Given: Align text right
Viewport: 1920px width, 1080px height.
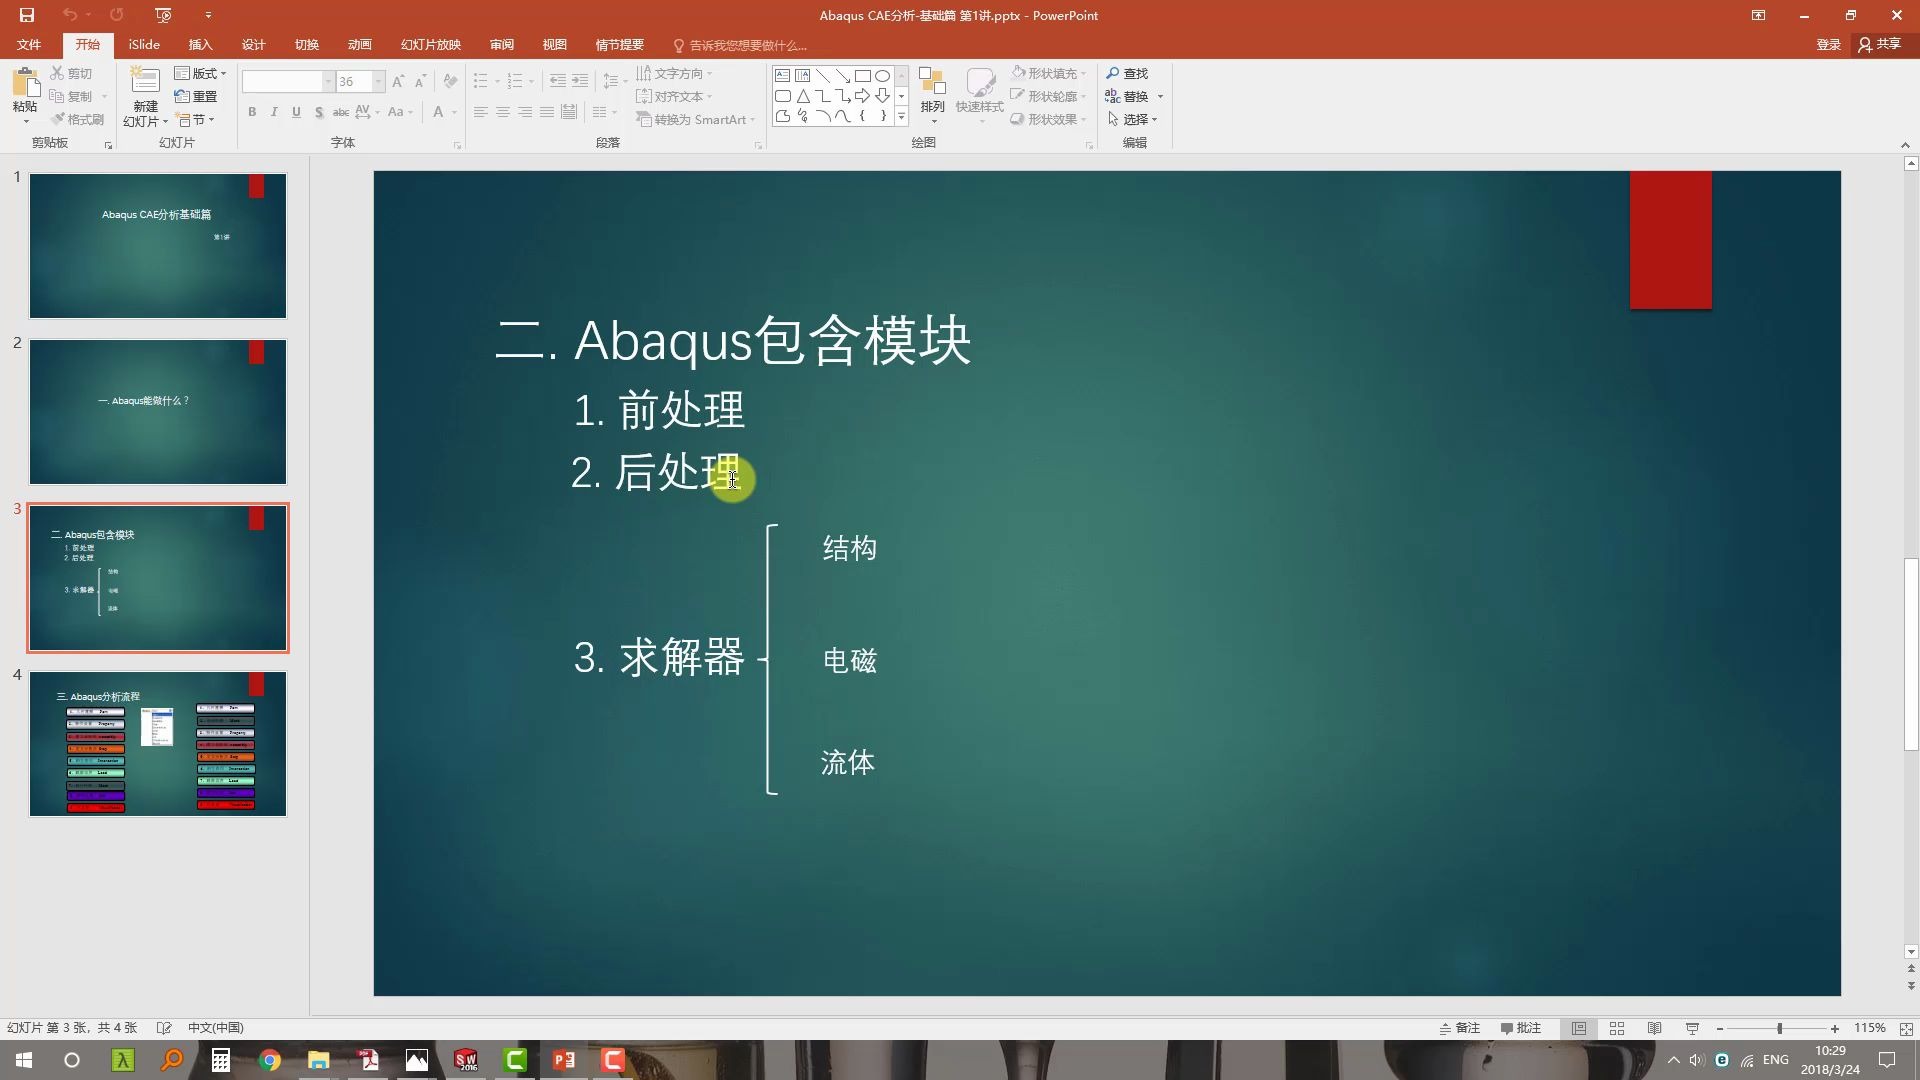Looking at the screenshot, I should coord(525,112).
